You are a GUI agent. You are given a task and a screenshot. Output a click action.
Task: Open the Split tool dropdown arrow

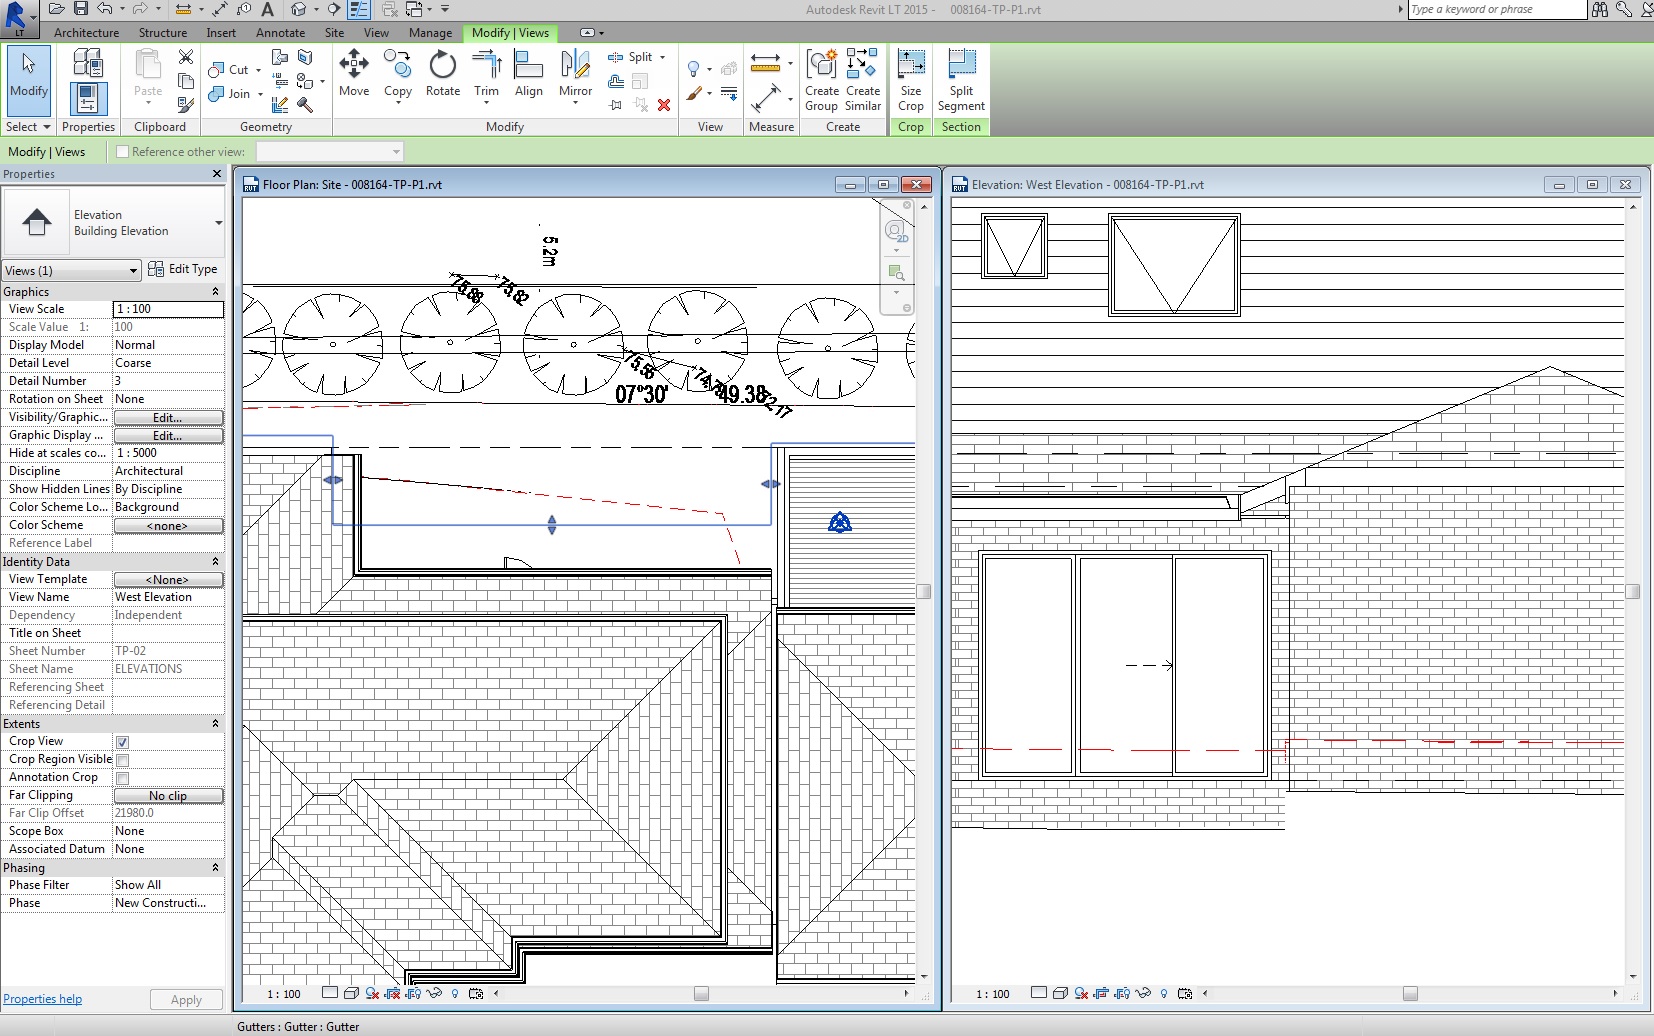click(664, 57)
